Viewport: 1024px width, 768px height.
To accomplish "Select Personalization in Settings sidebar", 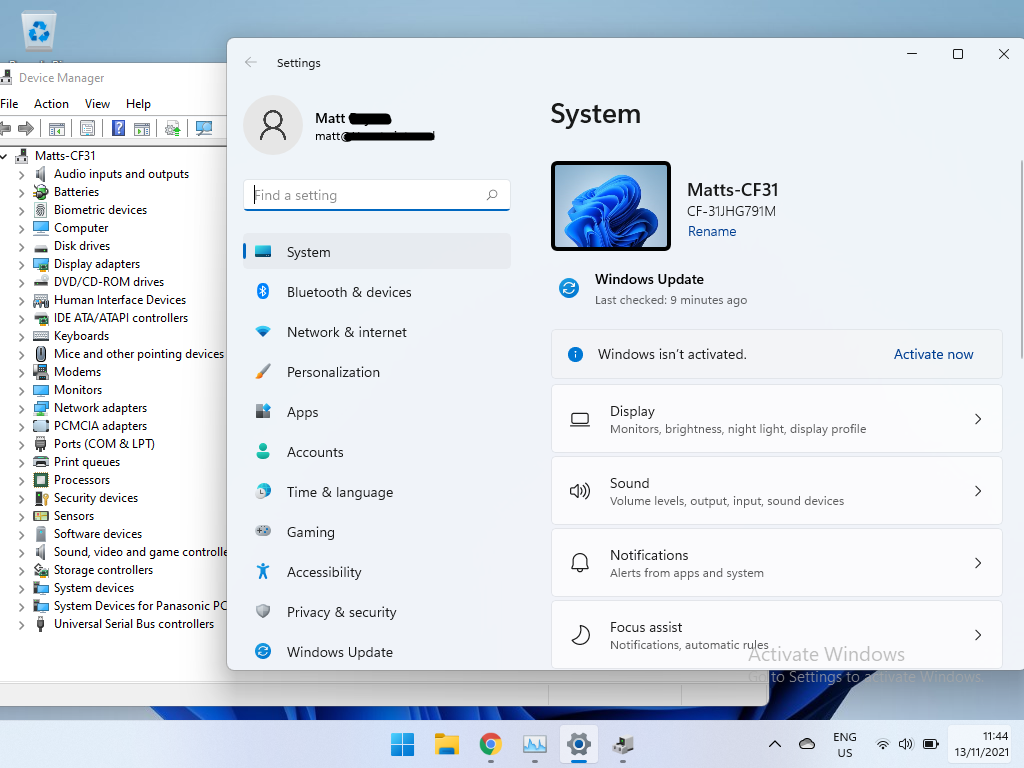I will click(x=377, y=372).
